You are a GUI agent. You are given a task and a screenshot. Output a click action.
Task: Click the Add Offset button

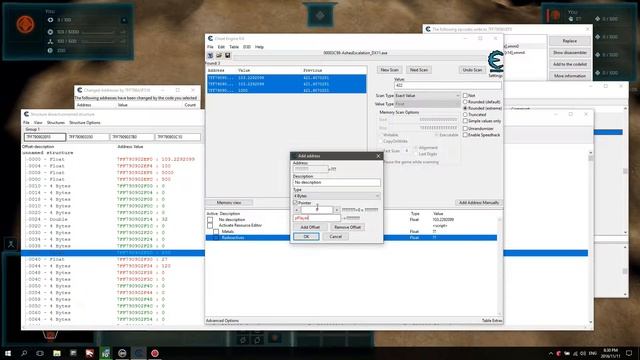point(310,227)
